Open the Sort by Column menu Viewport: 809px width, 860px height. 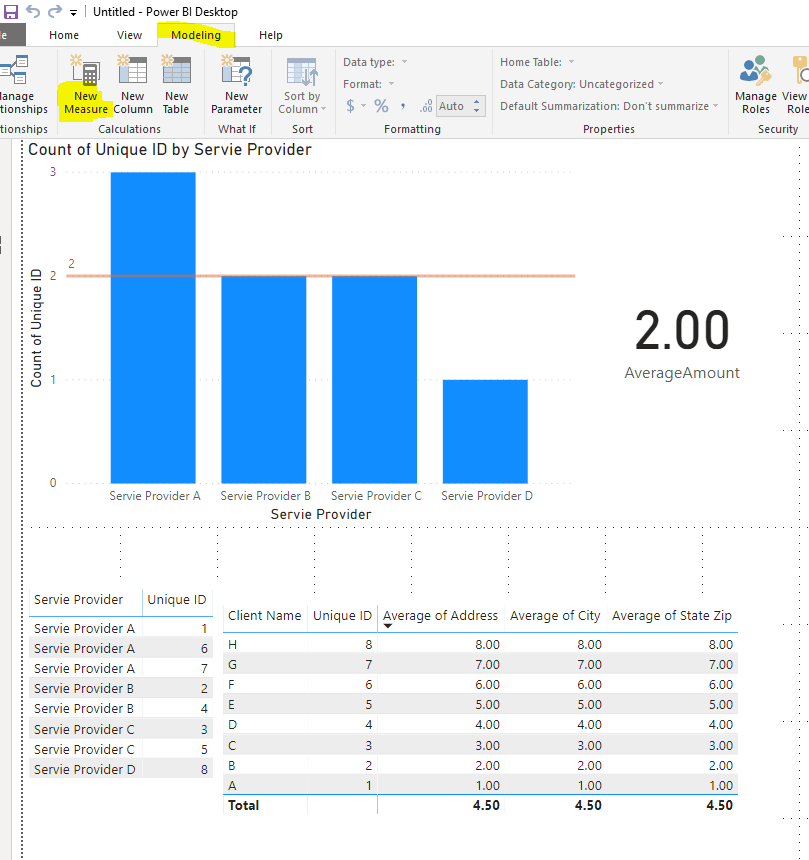(x=302, y=85)
